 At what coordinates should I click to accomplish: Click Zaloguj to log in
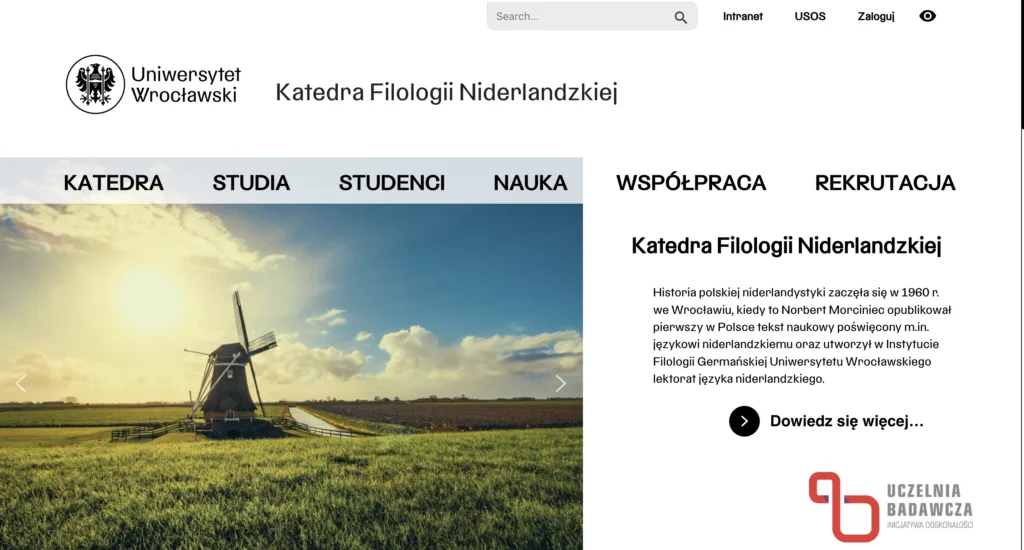[x=876, y=16]
